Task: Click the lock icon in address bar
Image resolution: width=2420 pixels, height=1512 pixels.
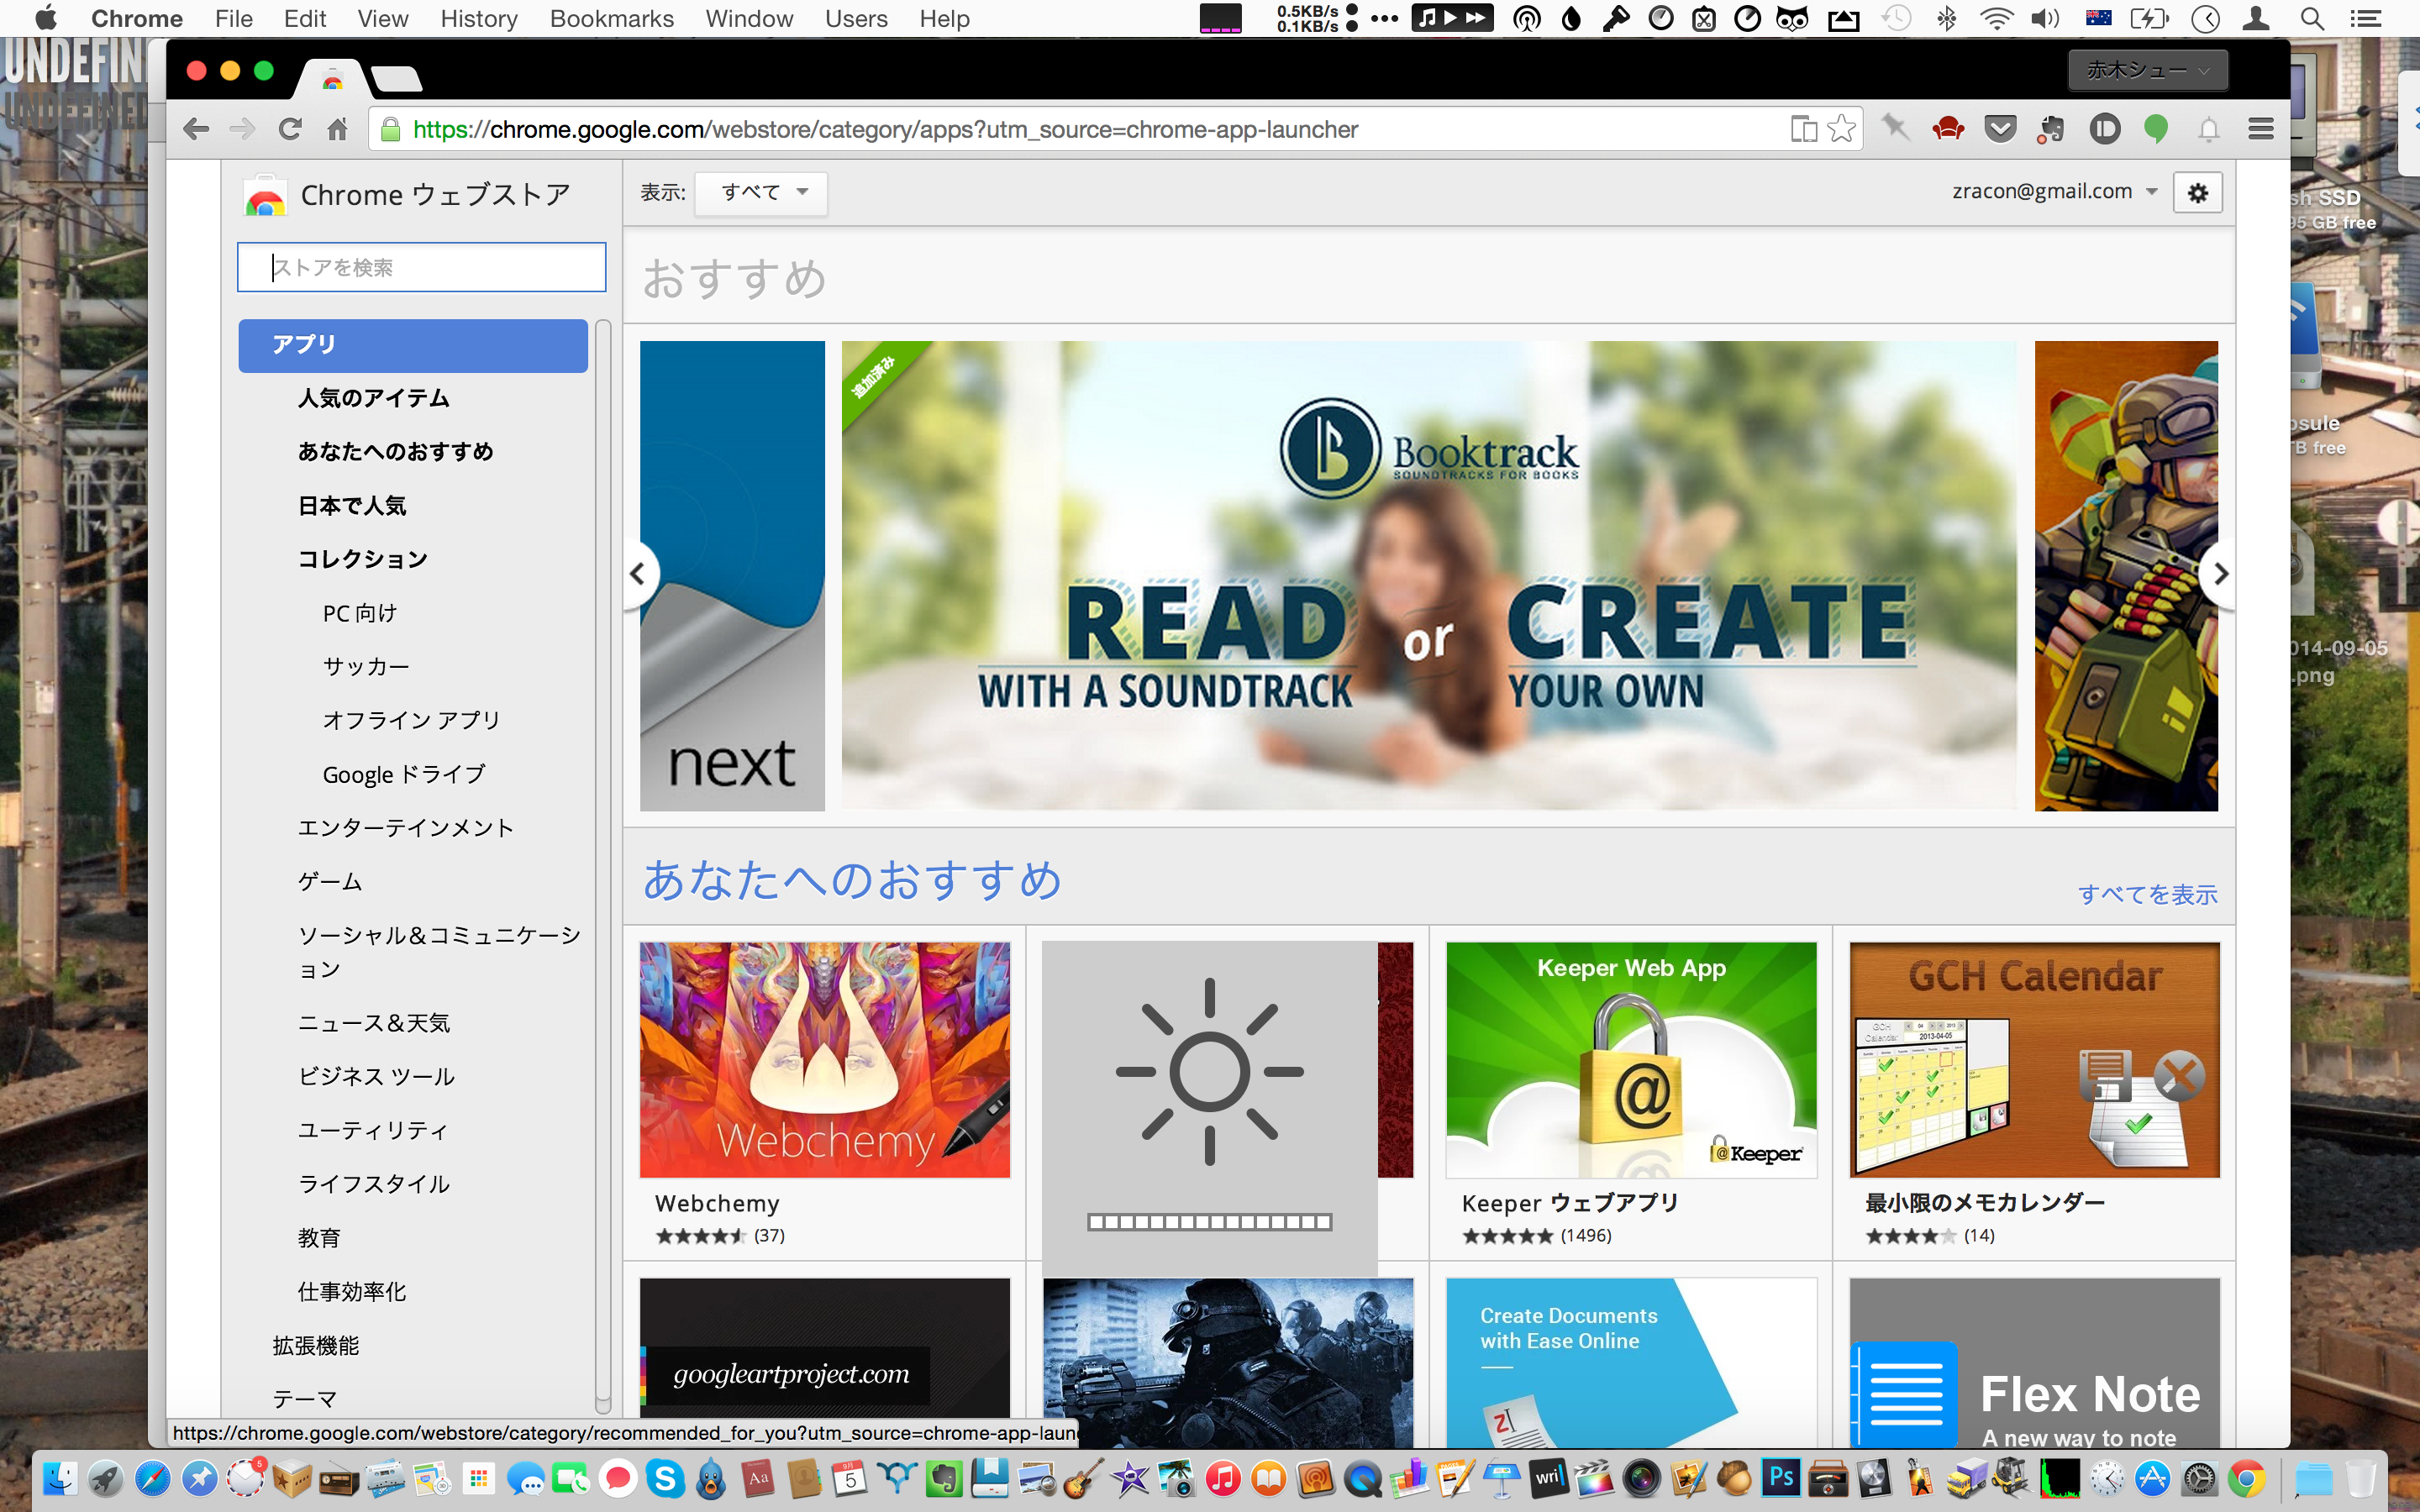Action: [x=391, y=129]
